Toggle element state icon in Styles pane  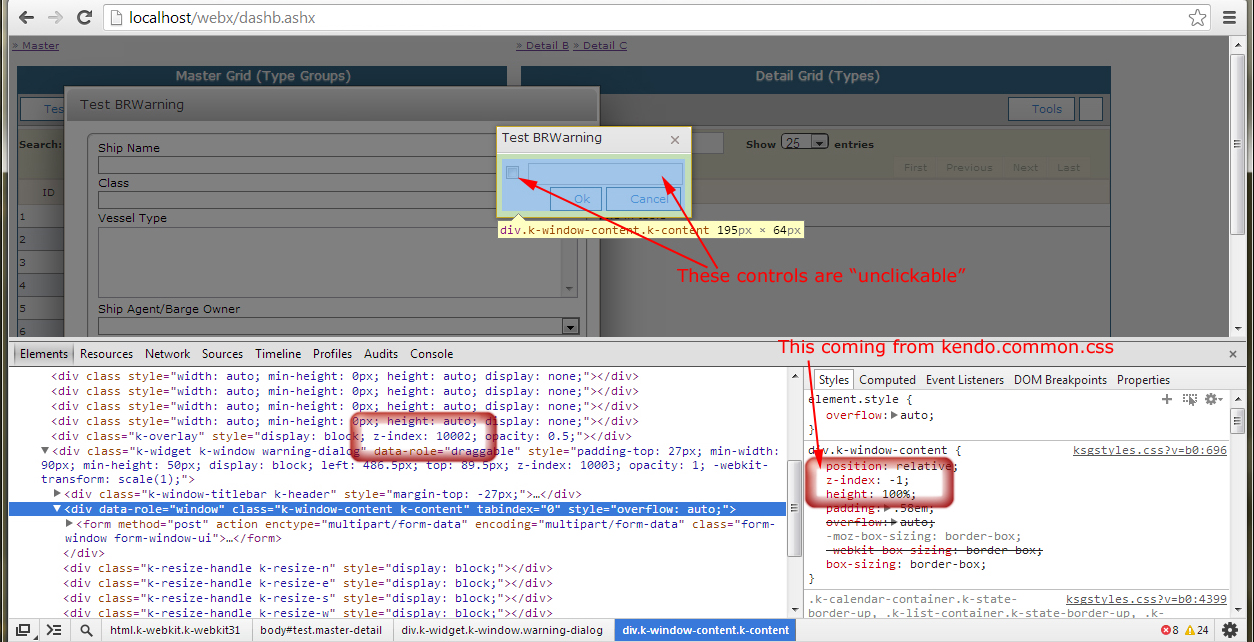[x=1189, y=399]
